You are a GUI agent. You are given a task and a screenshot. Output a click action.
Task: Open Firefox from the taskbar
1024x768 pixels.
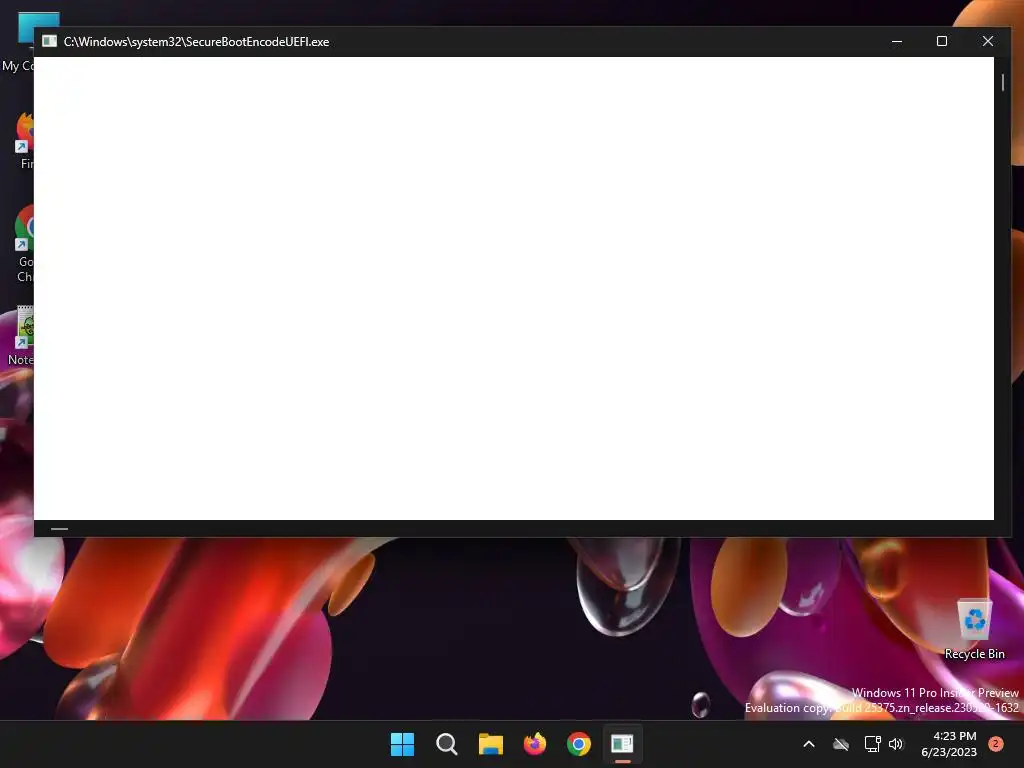point(535,744)
